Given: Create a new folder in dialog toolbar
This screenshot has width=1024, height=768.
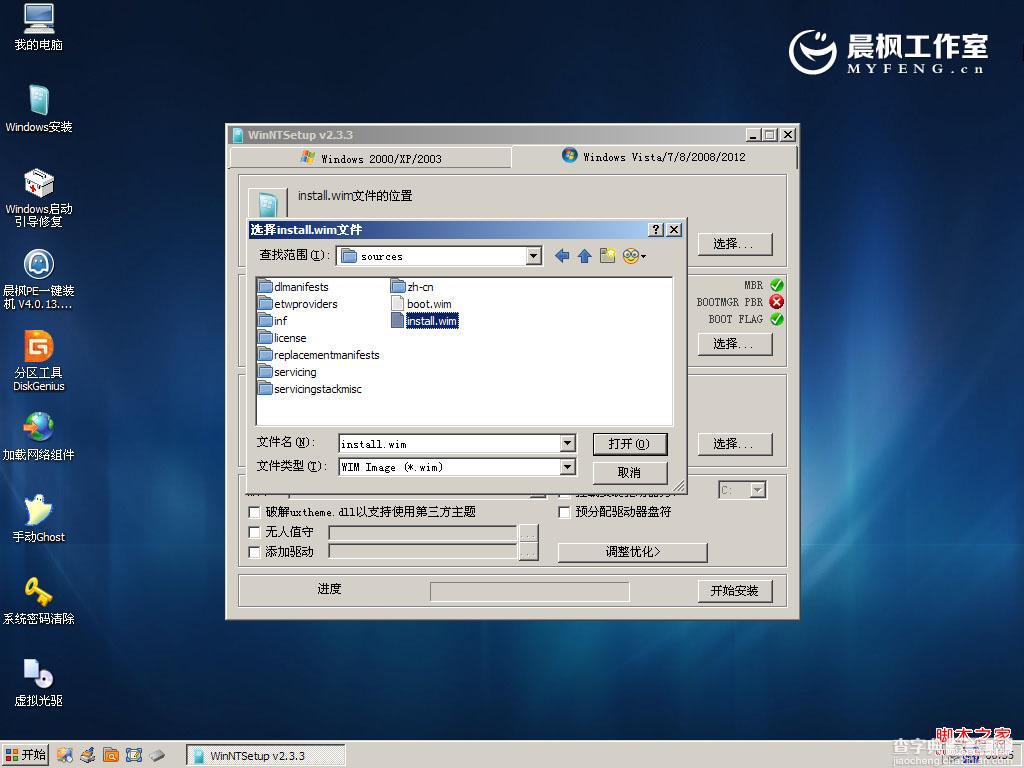Looking at the screenshot, I should tap(607, 255).
